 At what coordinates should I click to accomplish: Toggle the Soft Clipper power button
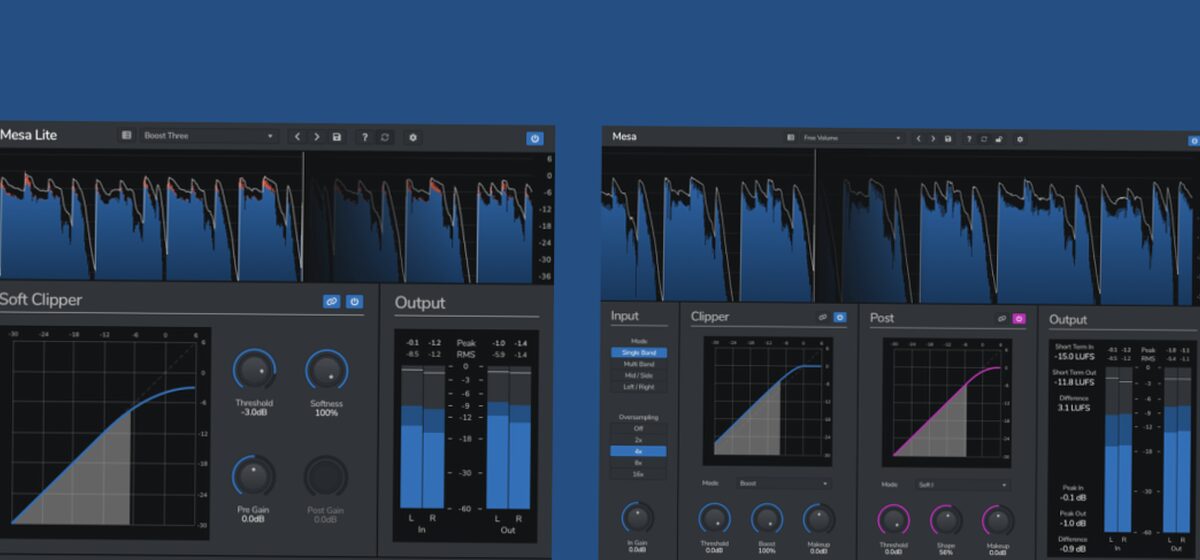pyautogui.click(x=354, y=301)
